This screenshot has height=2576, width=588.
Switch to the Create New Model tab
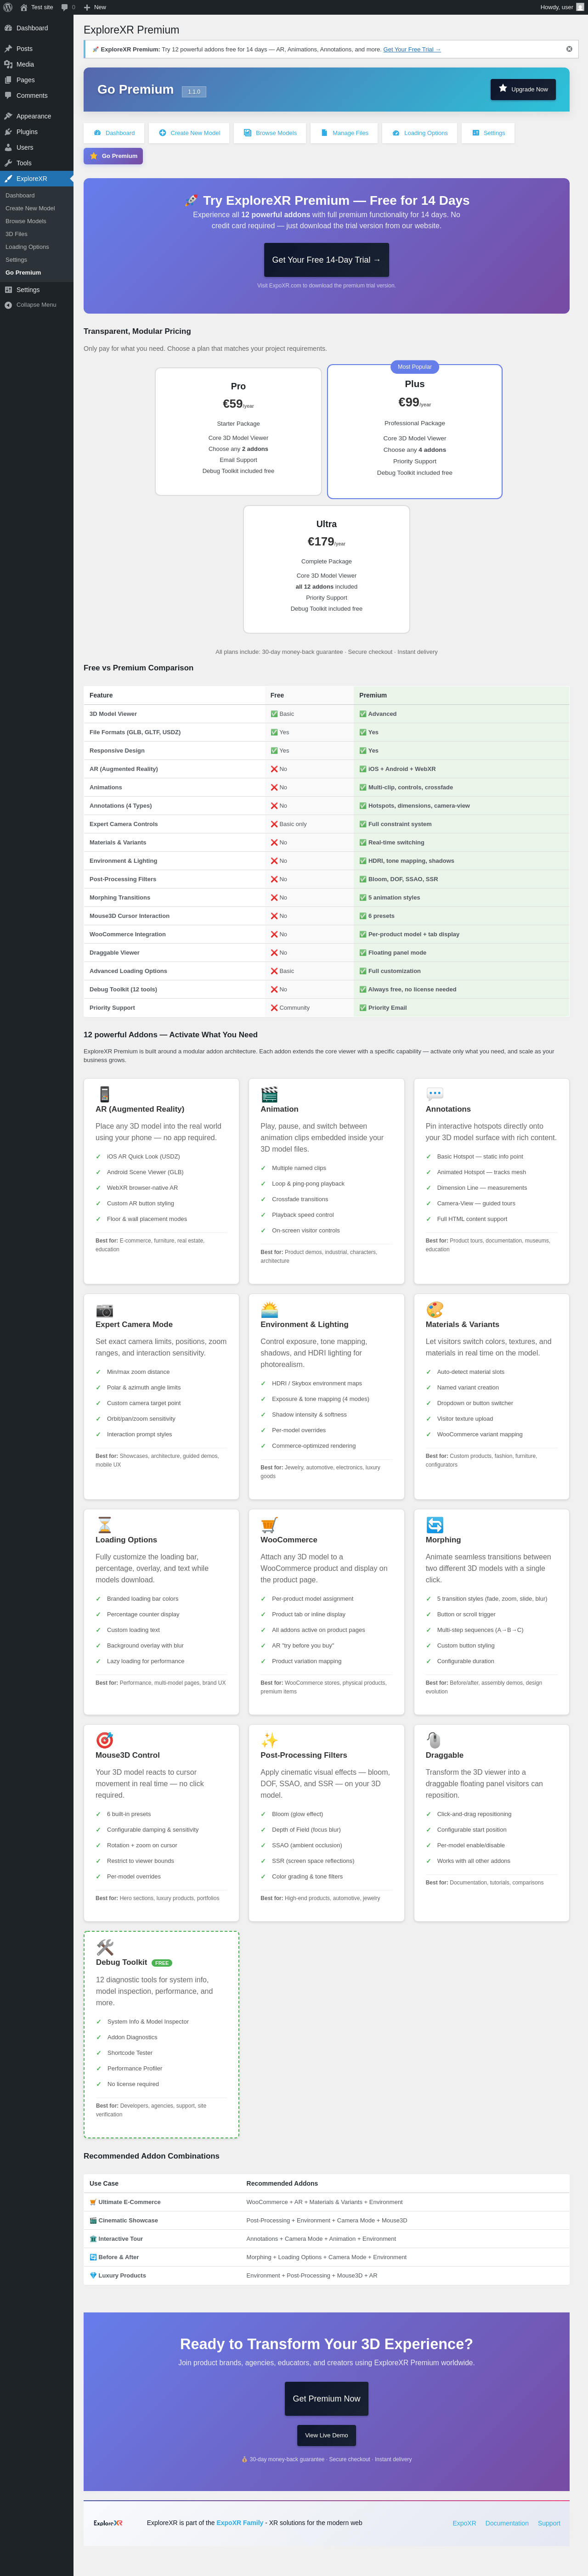click(x=189, y=133)
